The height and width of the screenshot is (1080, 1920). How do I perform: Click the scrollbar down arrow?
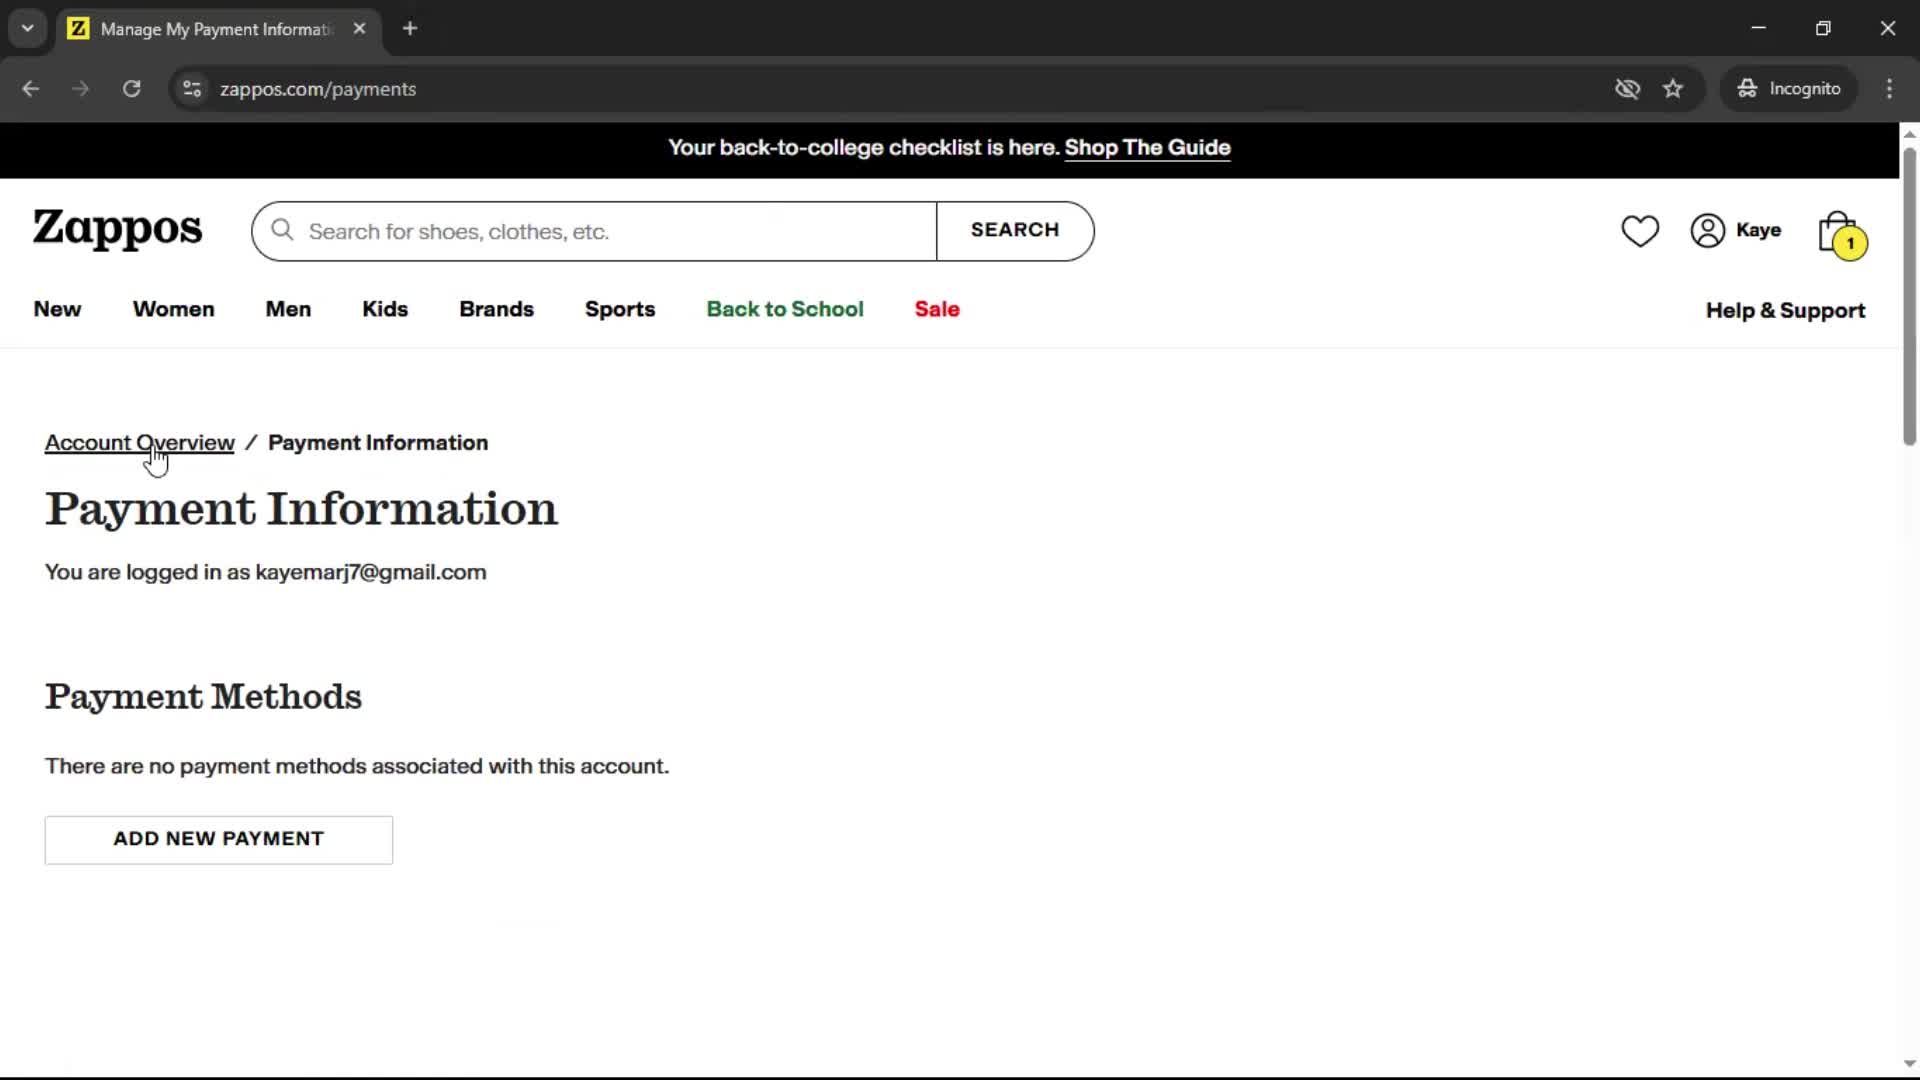[1909, 1064]
